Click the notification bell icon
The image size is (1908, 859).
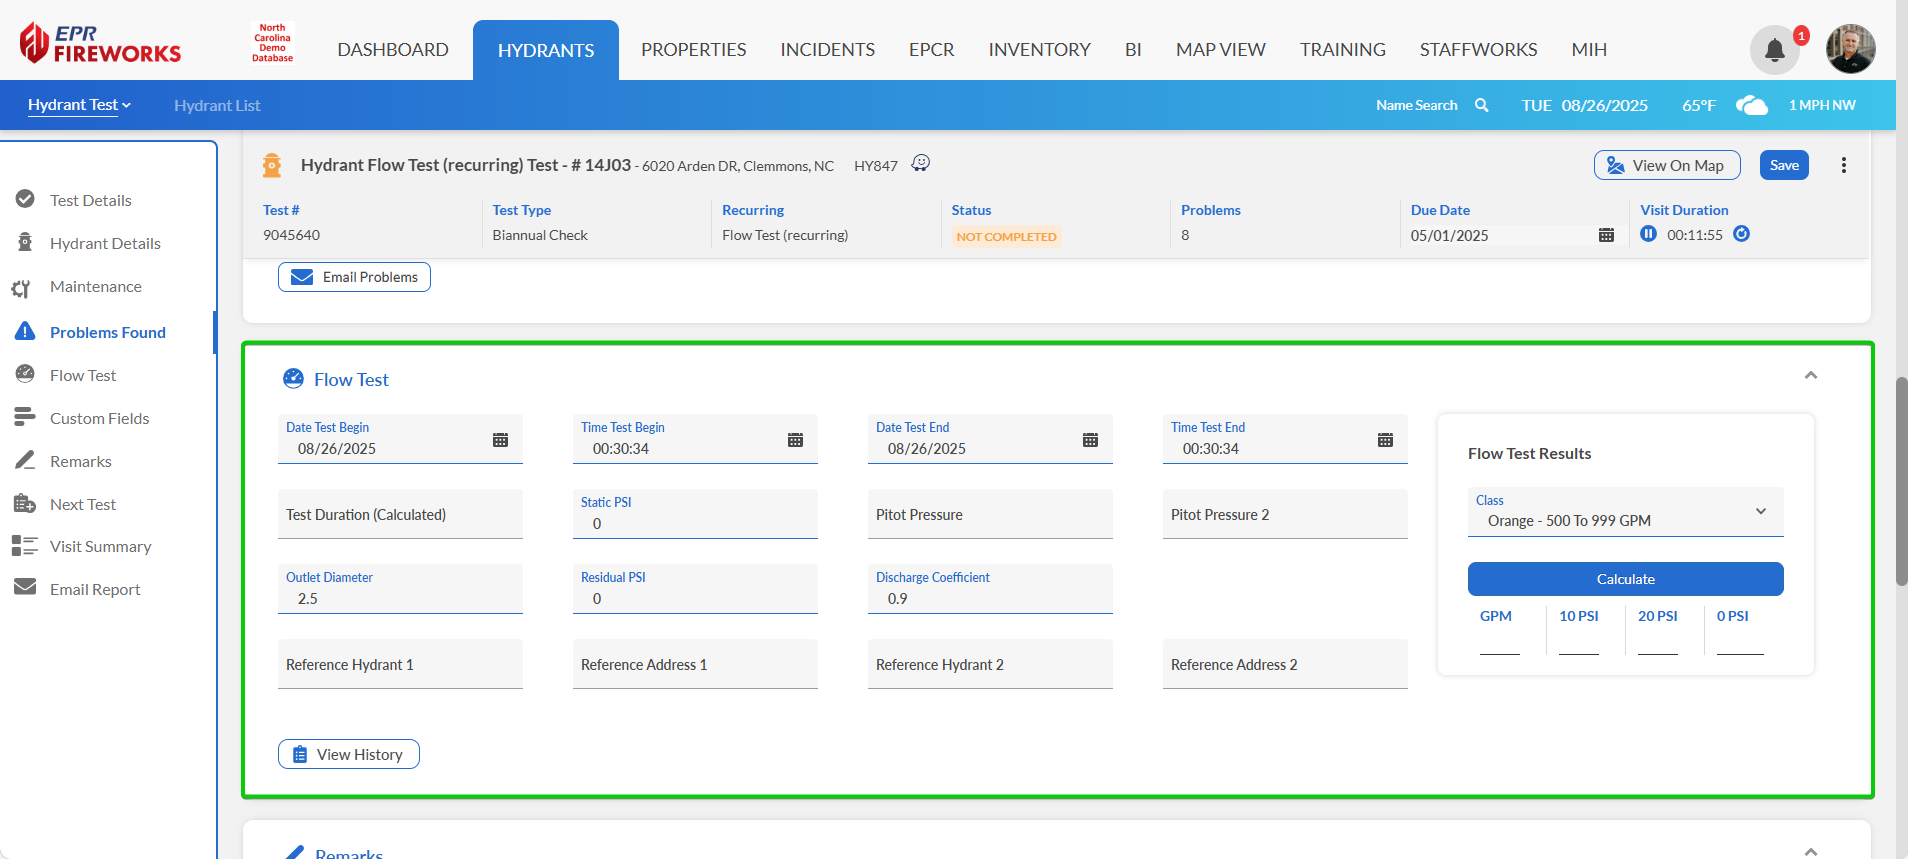click(x=1774, y=50)
